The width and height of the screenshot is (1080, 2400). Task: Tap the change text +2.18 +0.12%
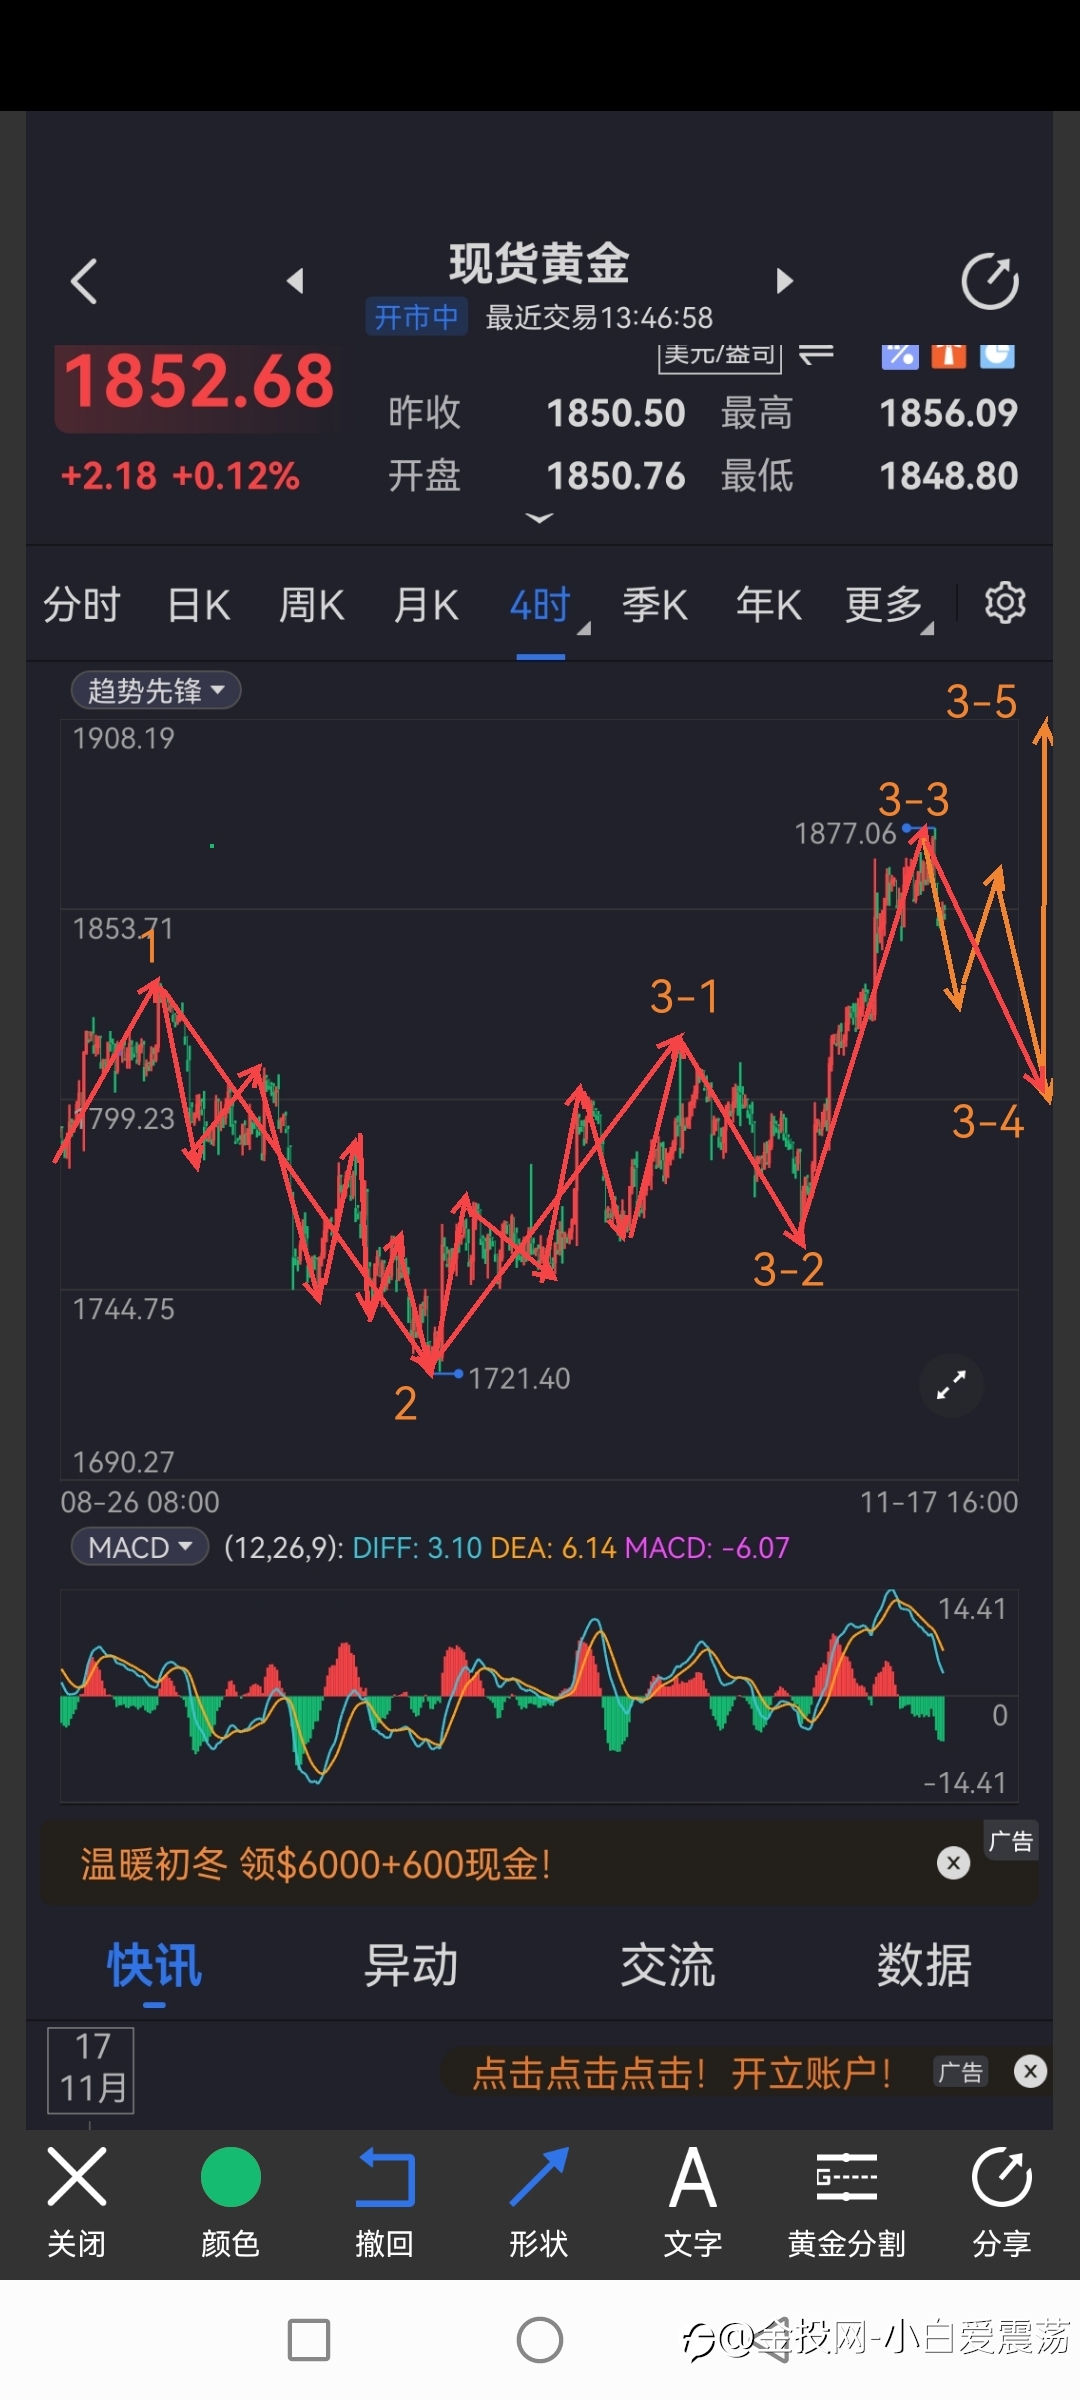pos(180,476)
